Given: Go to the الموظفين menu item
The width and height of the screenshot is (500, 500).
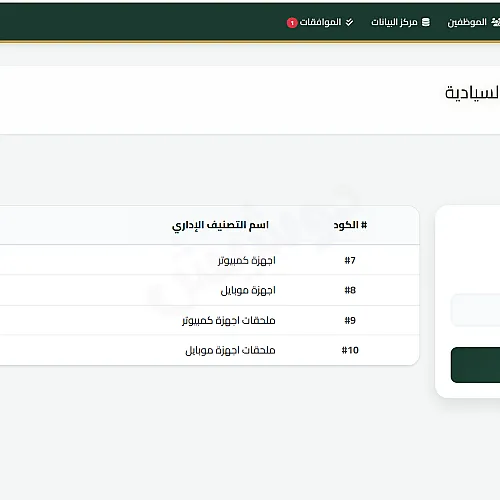Looking at the screenshot, I should (473, 22).
